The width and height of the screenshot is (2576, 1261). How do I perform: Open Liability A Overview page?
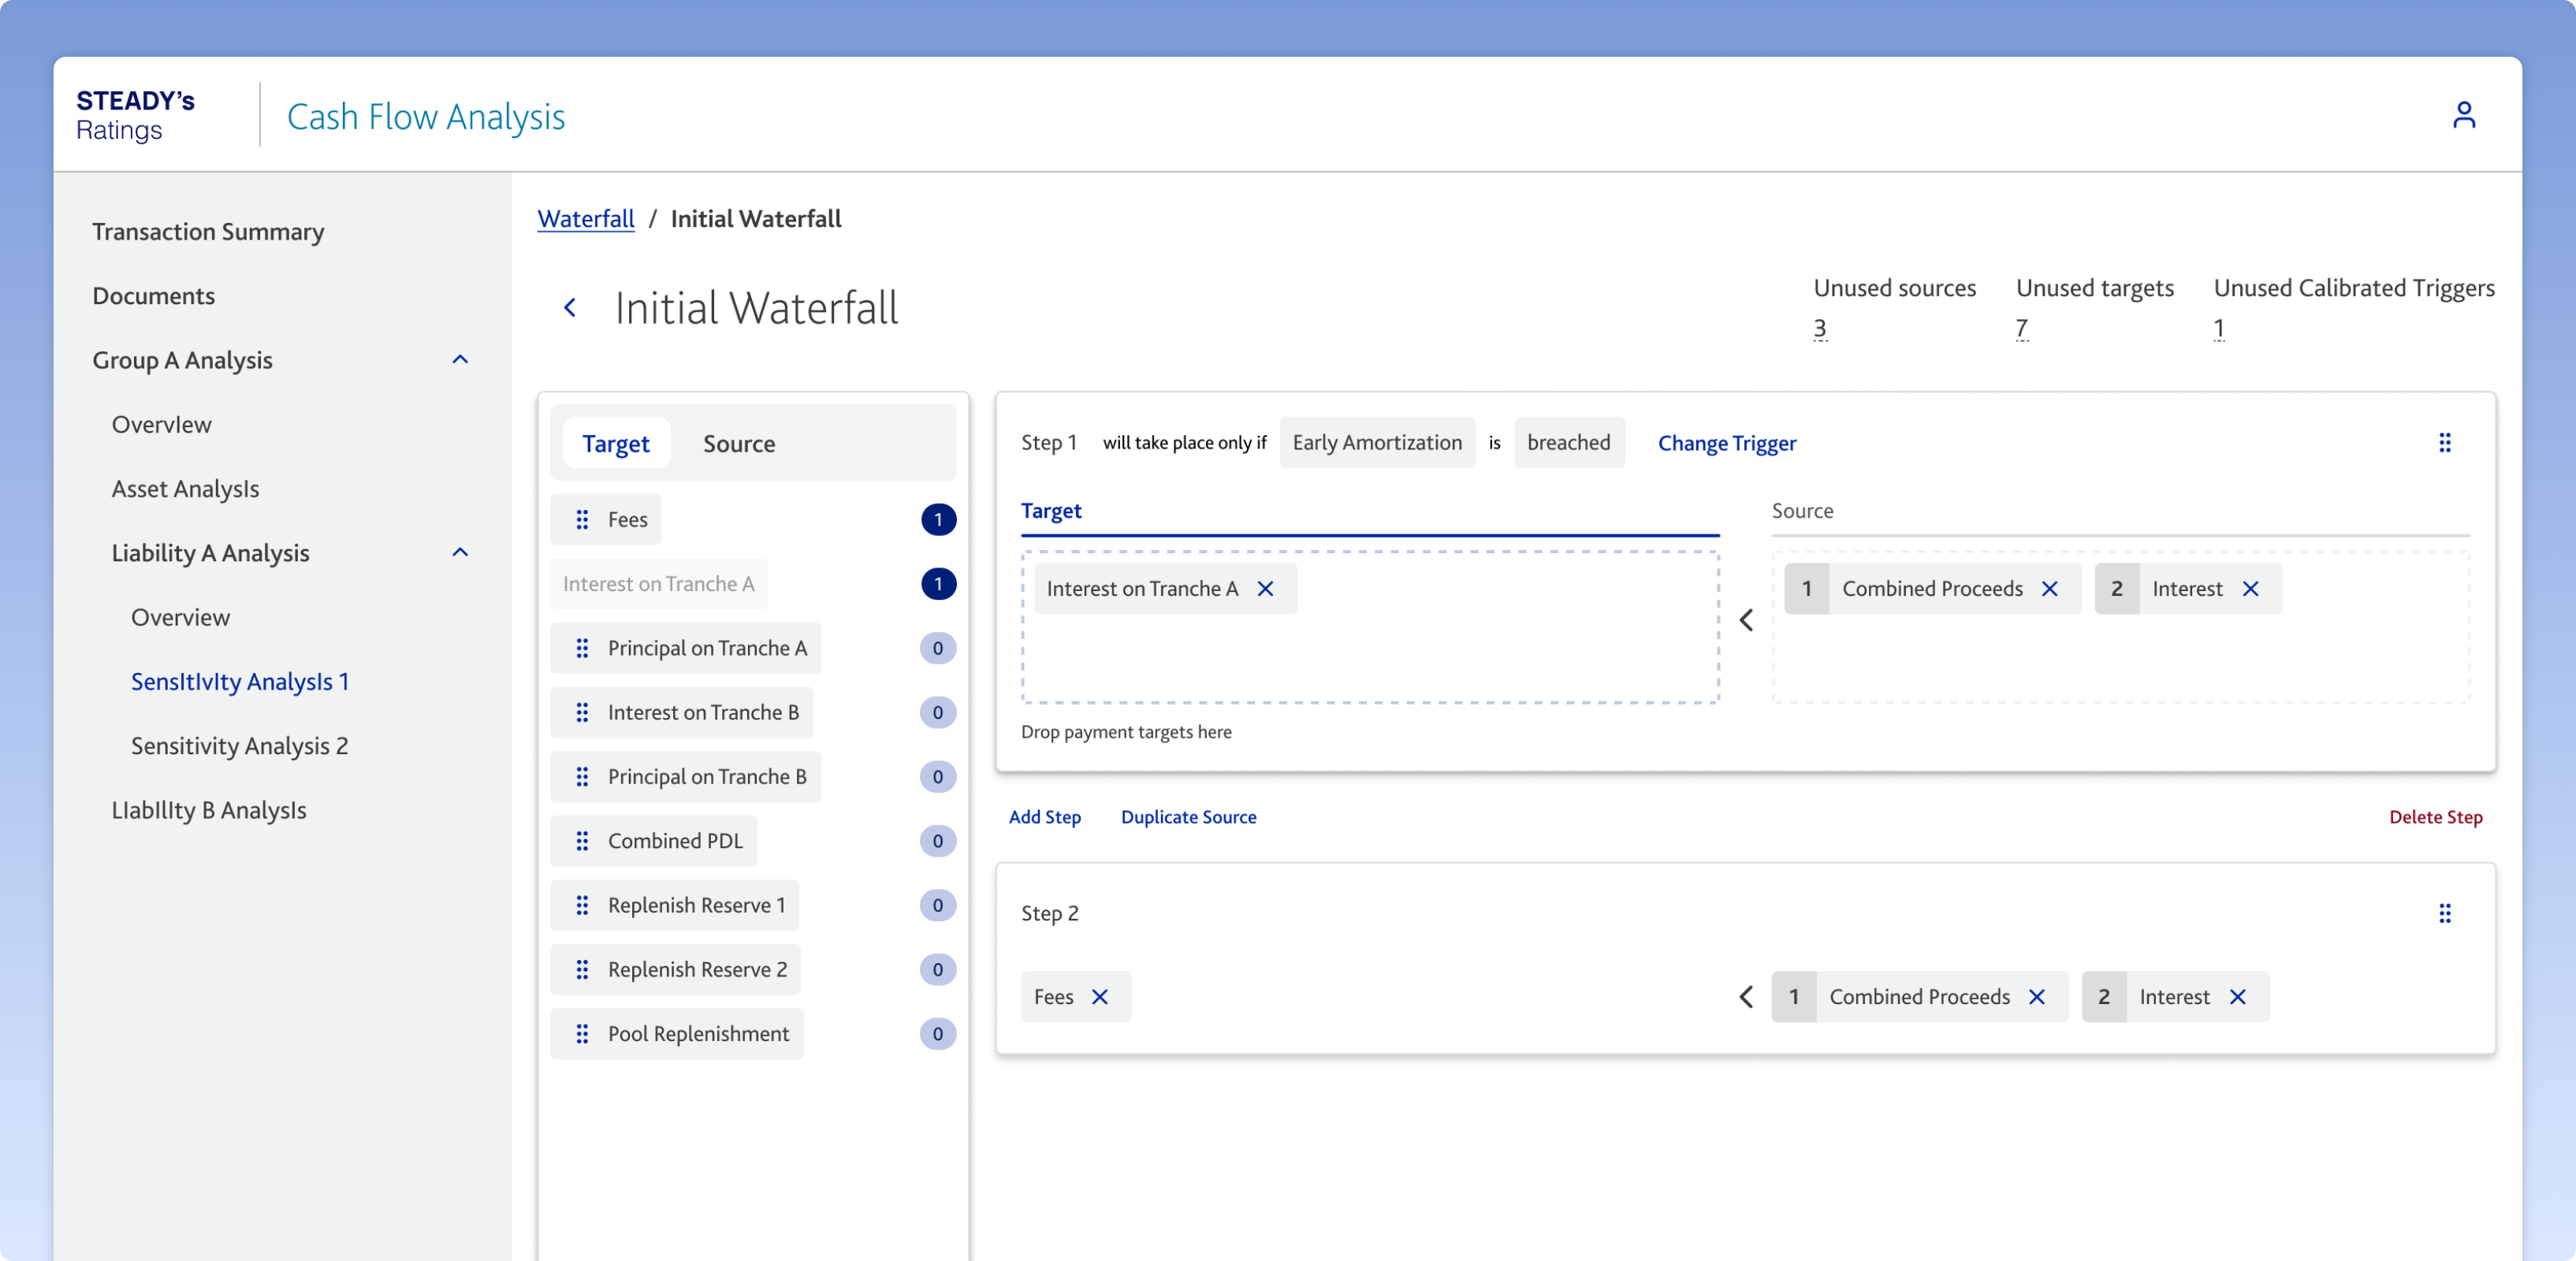coord(180,618)
